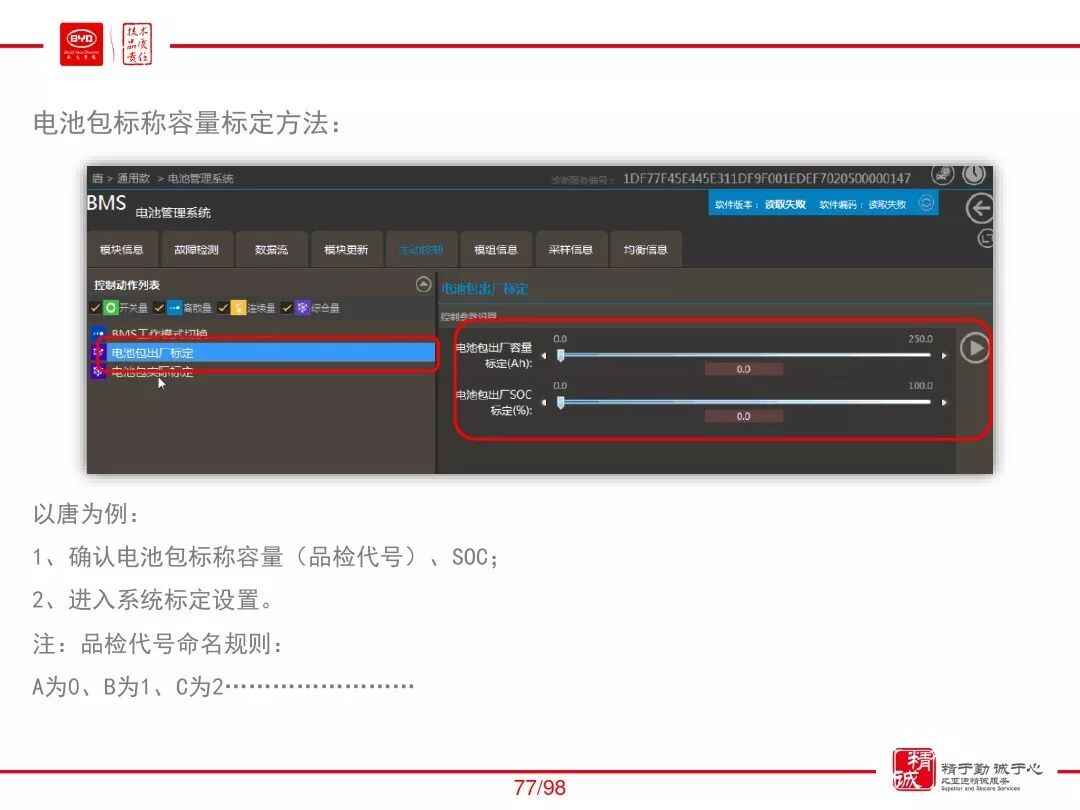
Task: Click the 250.0 maximum capacity label
Action: point(920,339)
